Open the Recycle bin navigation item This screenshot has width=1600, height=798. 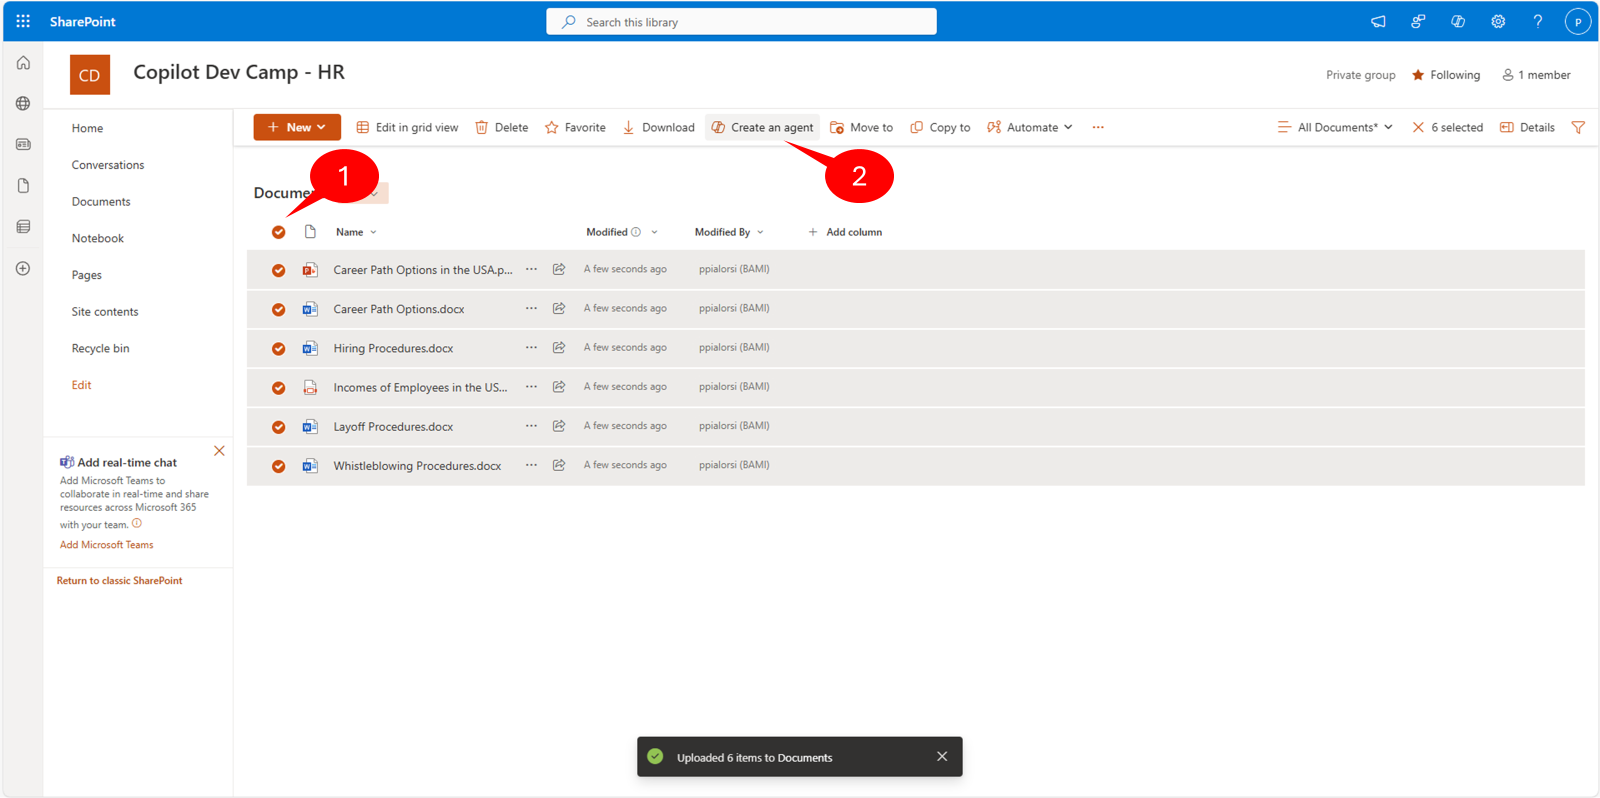[x=100, y=348]
